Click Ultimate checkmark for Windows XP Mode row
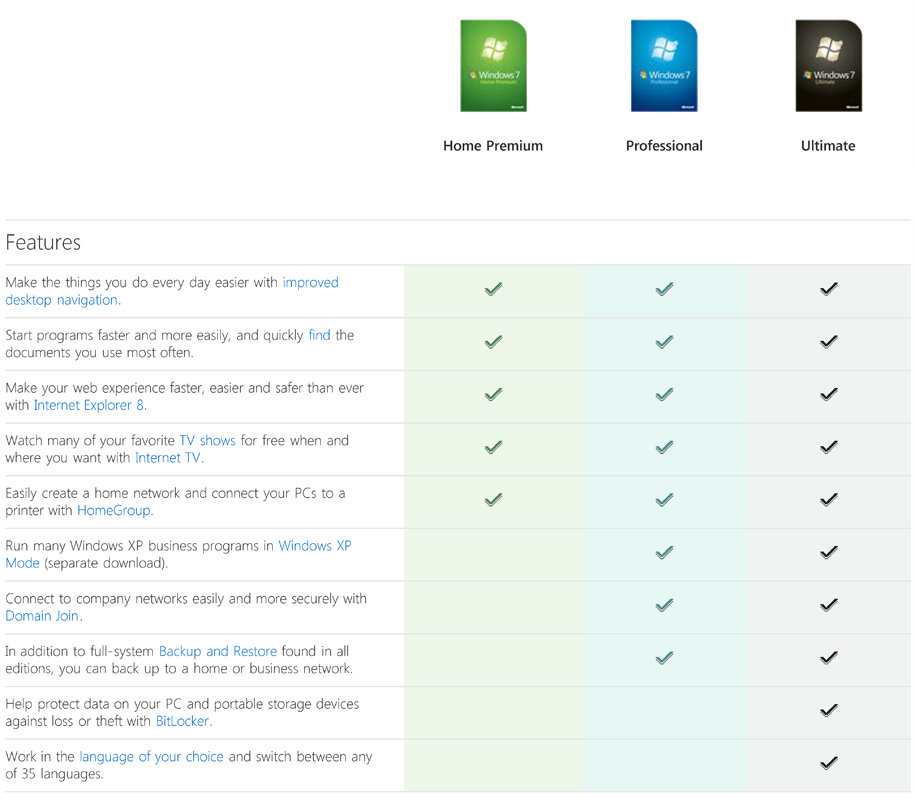 (x=829, y=552)
